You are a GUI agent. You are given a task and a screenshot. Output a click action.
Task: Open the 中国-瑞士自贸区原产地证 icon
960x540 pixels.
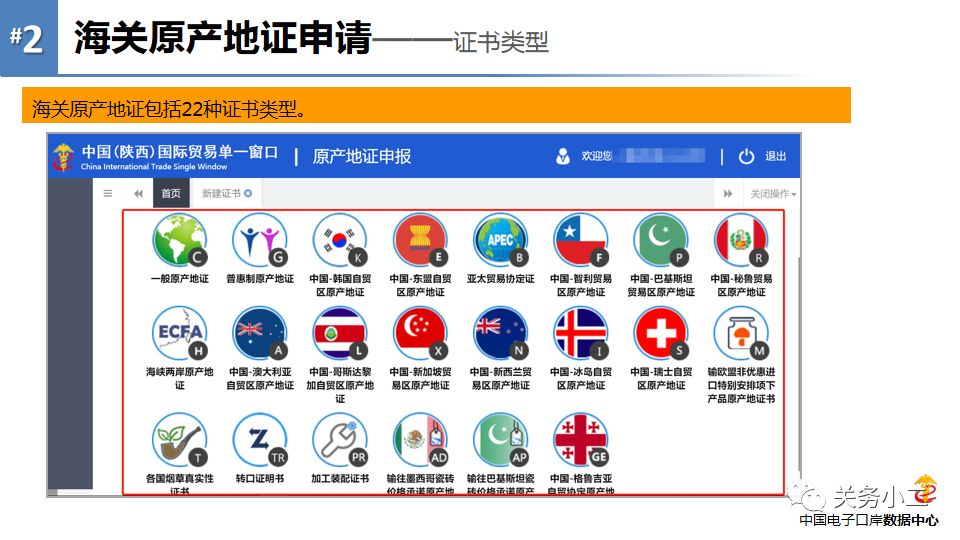pyautogui.click(x=661, y=333)
